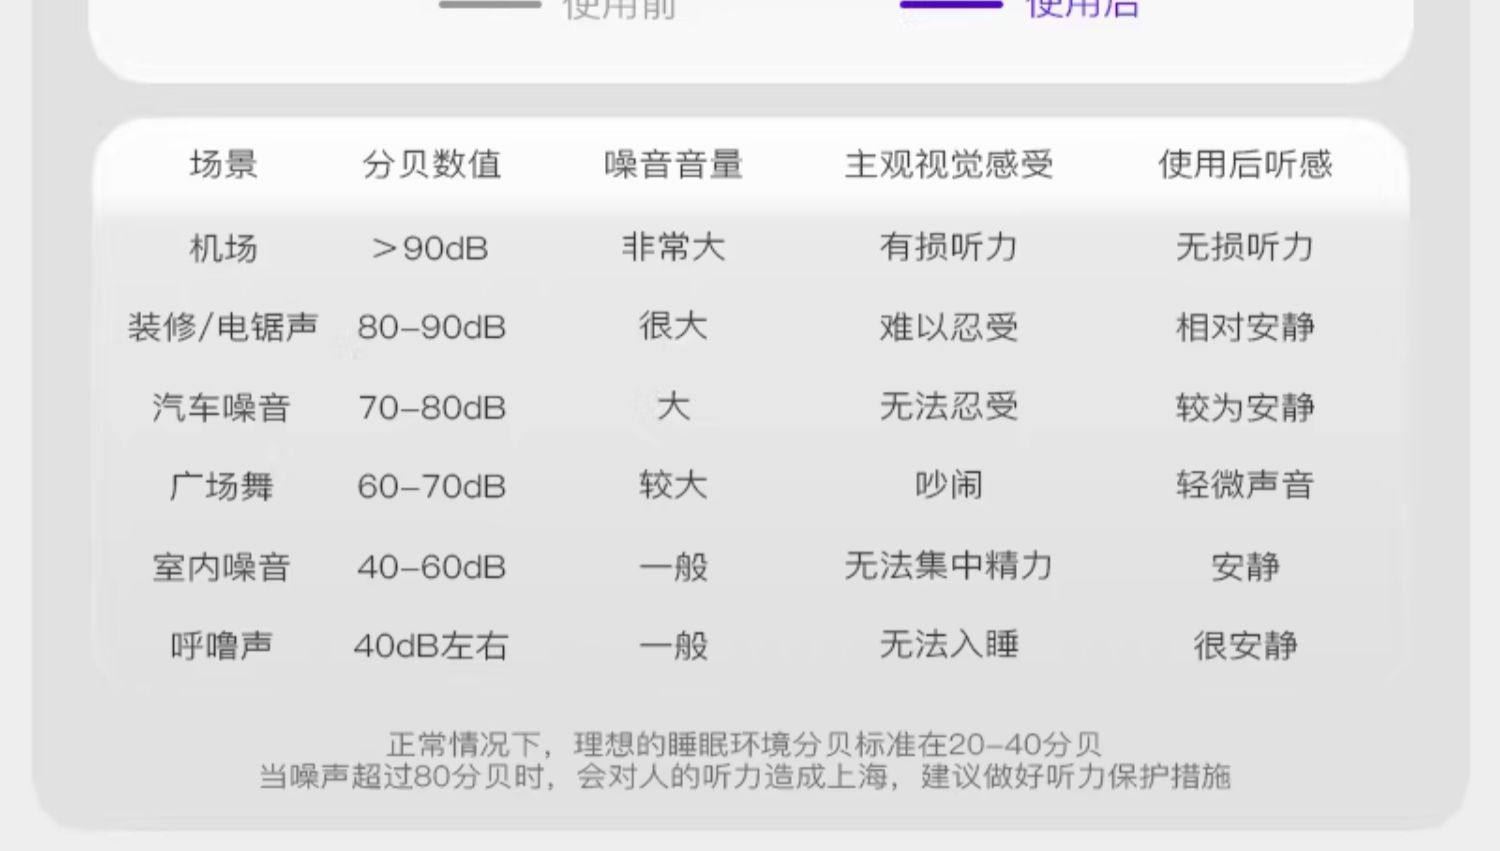Viewport: 1500px width, 851px height.
Task: Click the 广场舞 scene cell
Action: pyautogui.click(x=221, y=487)
